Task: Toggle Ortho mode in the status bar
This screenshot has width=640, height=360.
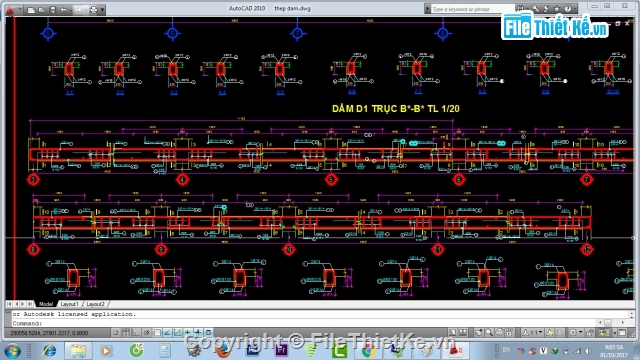Action: click(136, 333)
